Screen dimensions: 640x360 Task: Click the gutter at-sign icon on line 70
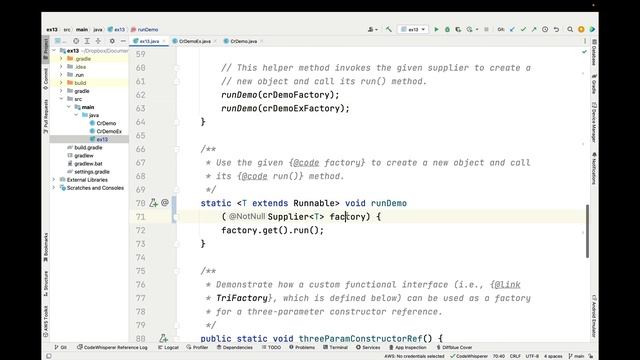click(x=165, y=202)
